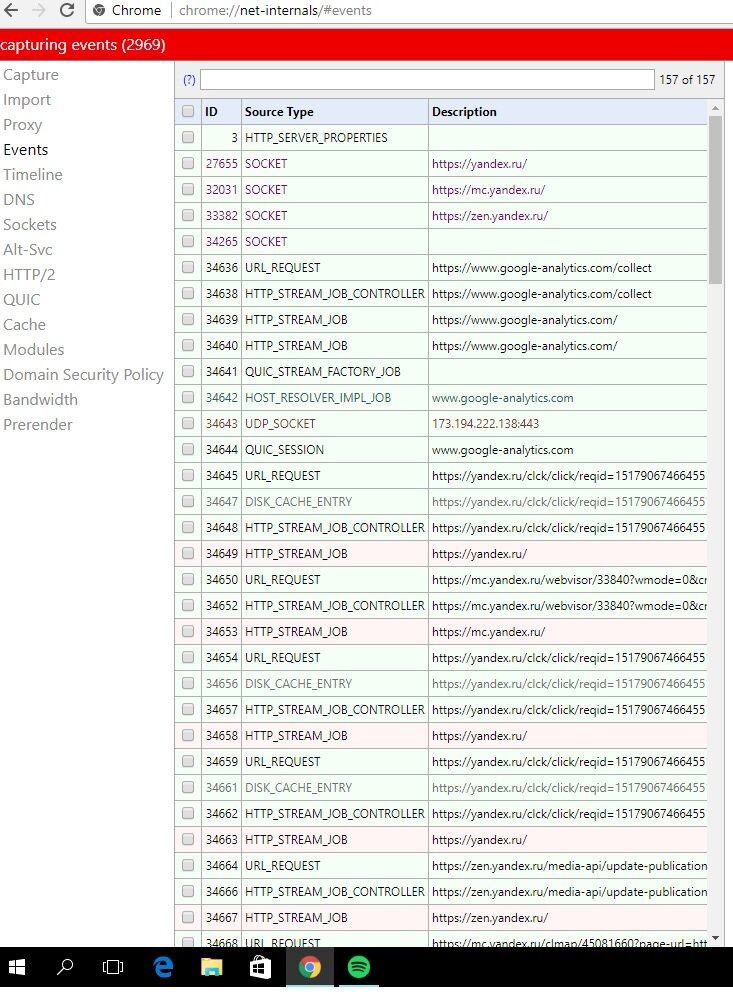Open the Cache tab
733x1001 pixels.
[x=24, y=324]
